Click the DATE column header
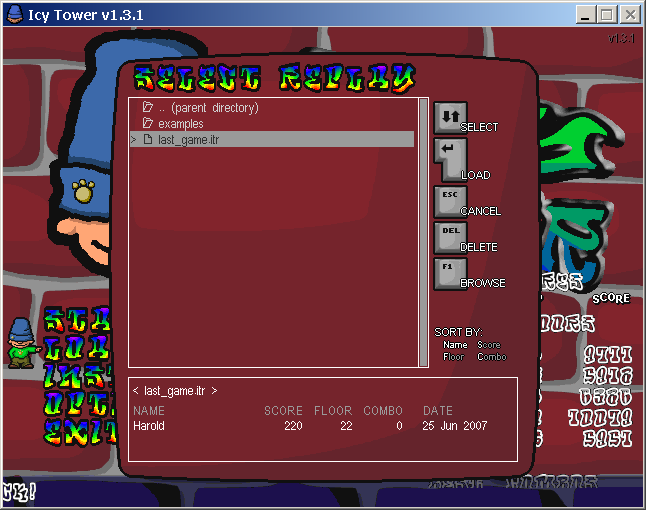Screen dimensions: 646x510 click(438, 411)
